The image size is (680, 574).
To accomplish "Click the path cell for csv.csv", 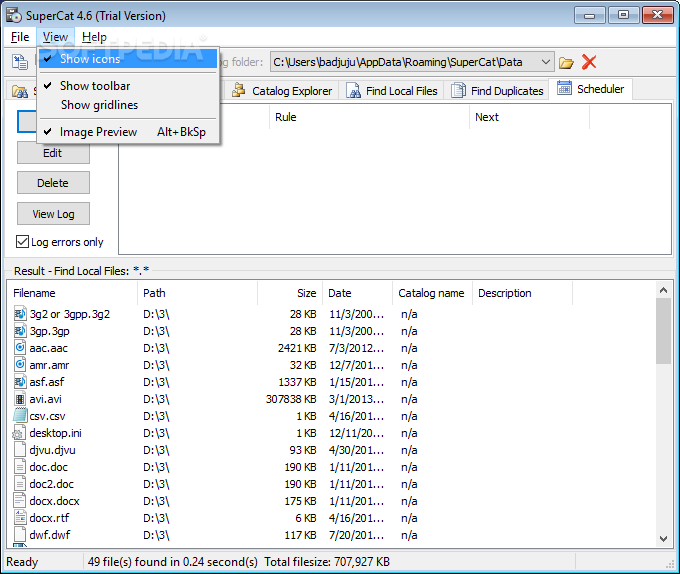I will coord(156,416).
